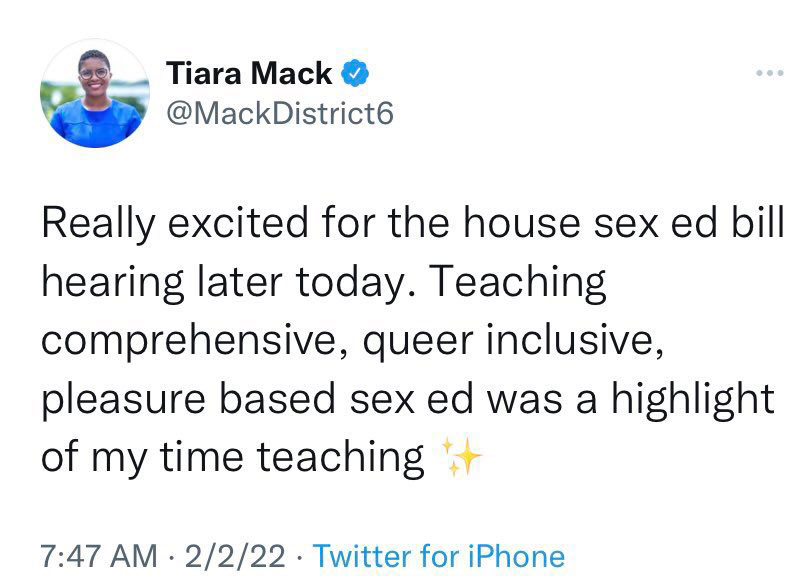Click the words "of my time teaching"
This screenshot has width=809, height=585.
232,457
